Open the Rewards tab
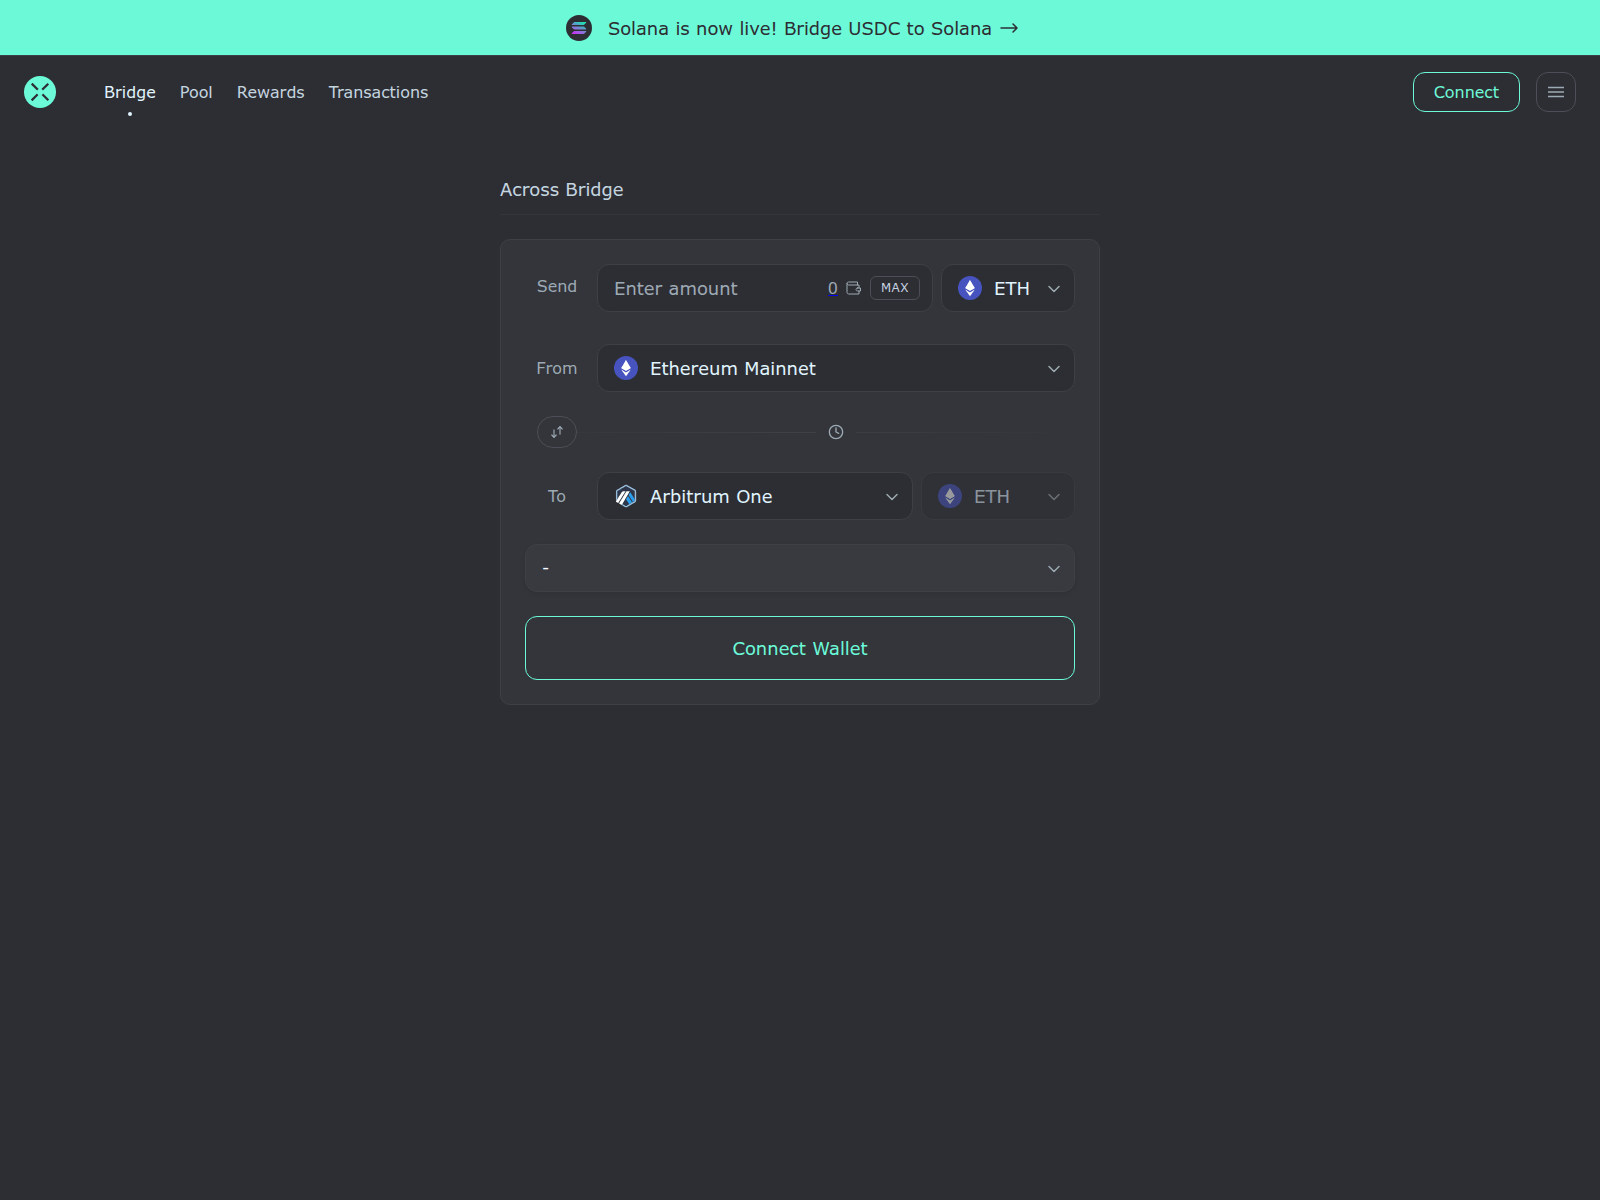 click(271, 92)
